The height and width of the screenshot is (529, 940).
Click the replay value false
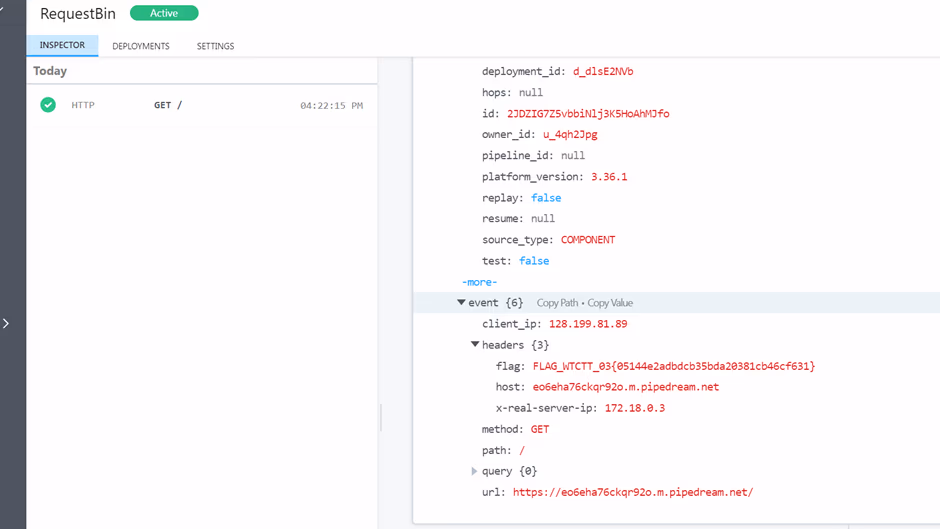point(546,197)
